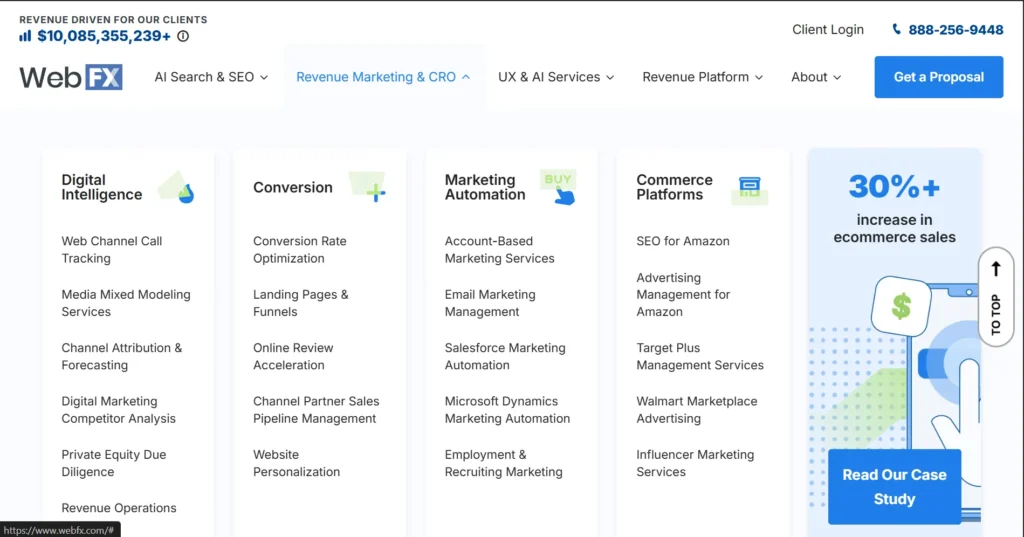Click the dollar sign illustration badge

pyautogui.click(x=901, y=306)
